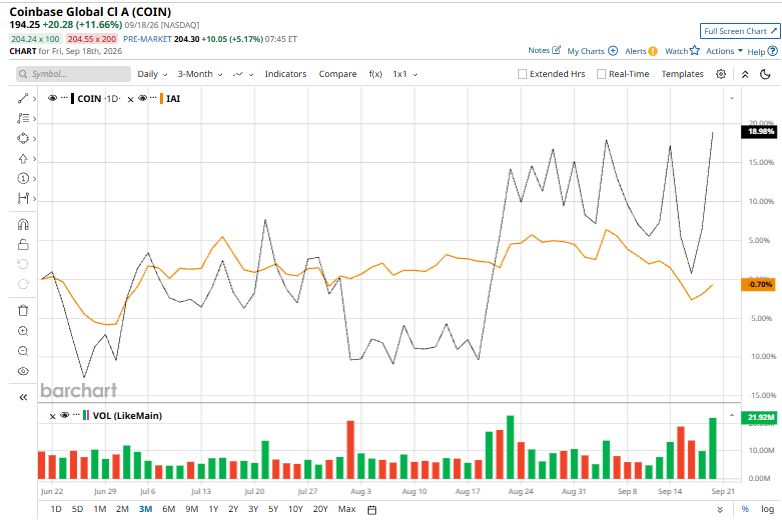Switch to dark mode moon icon

tap(765, 74)
